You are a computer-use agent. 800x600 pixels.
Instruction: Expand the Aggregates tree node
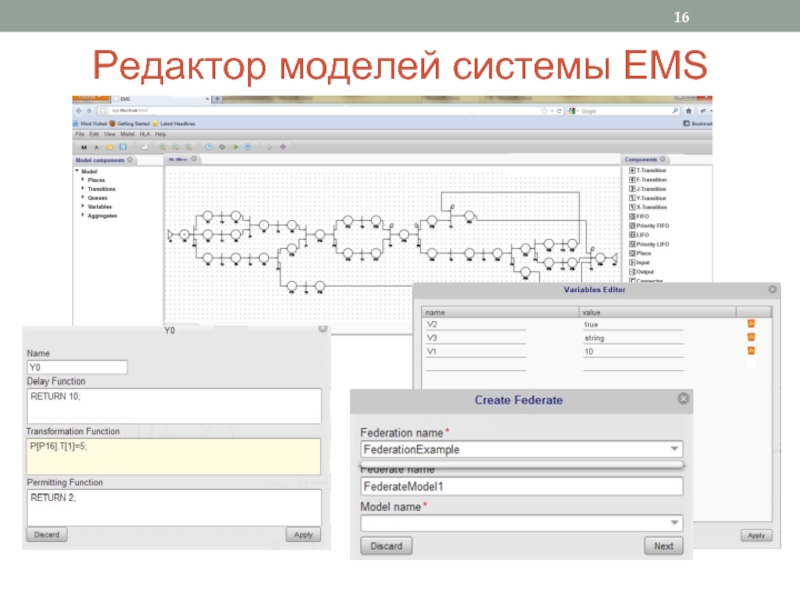83,215
